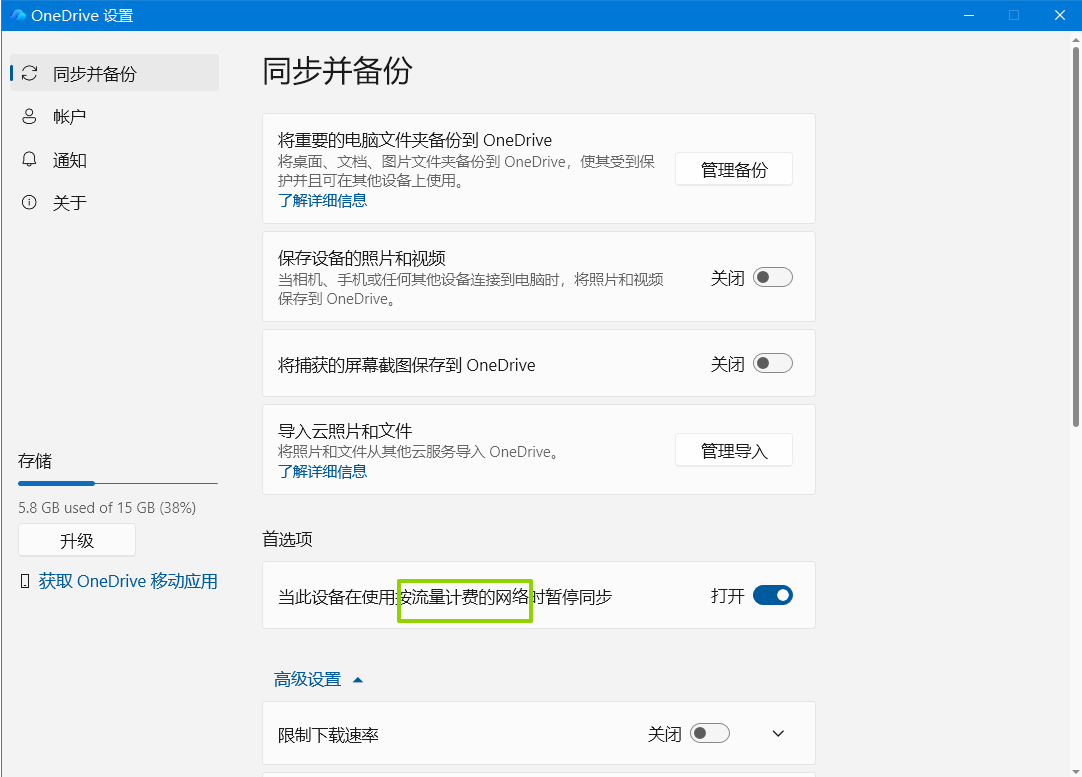This screenshot has height=777, width=1082.
Task: Turn off the metered network pause sync switch
Action: point(773,595)
